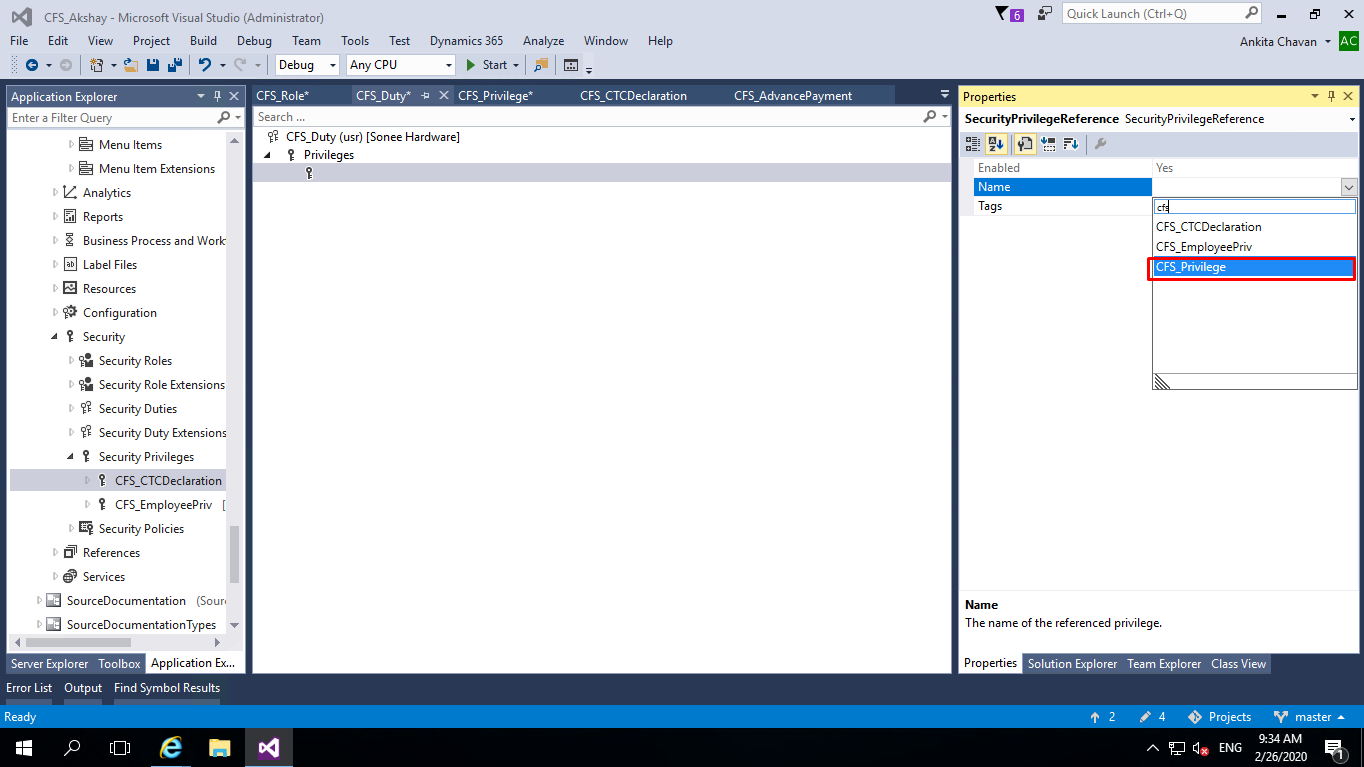Open the SecurityPrivilegeReference object selector dropdown

click(1352, 119)
